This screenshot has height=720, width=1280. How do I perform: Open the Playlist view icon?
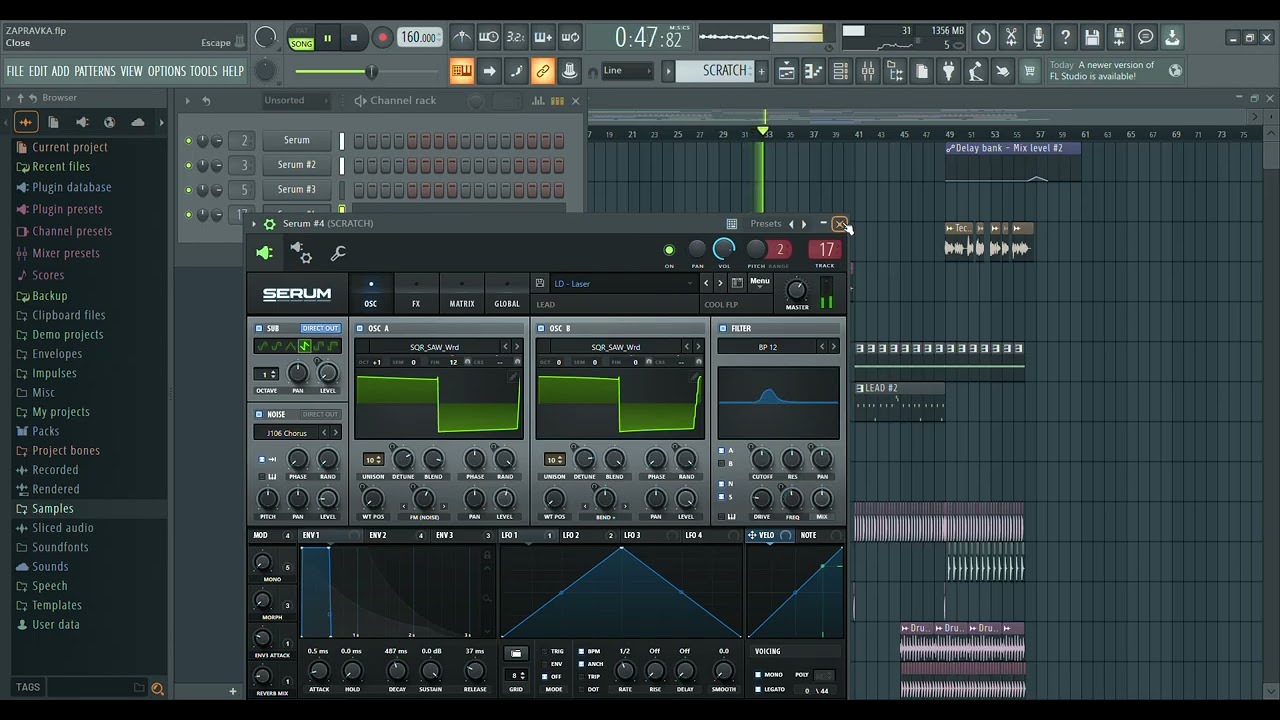coord(786,71)
